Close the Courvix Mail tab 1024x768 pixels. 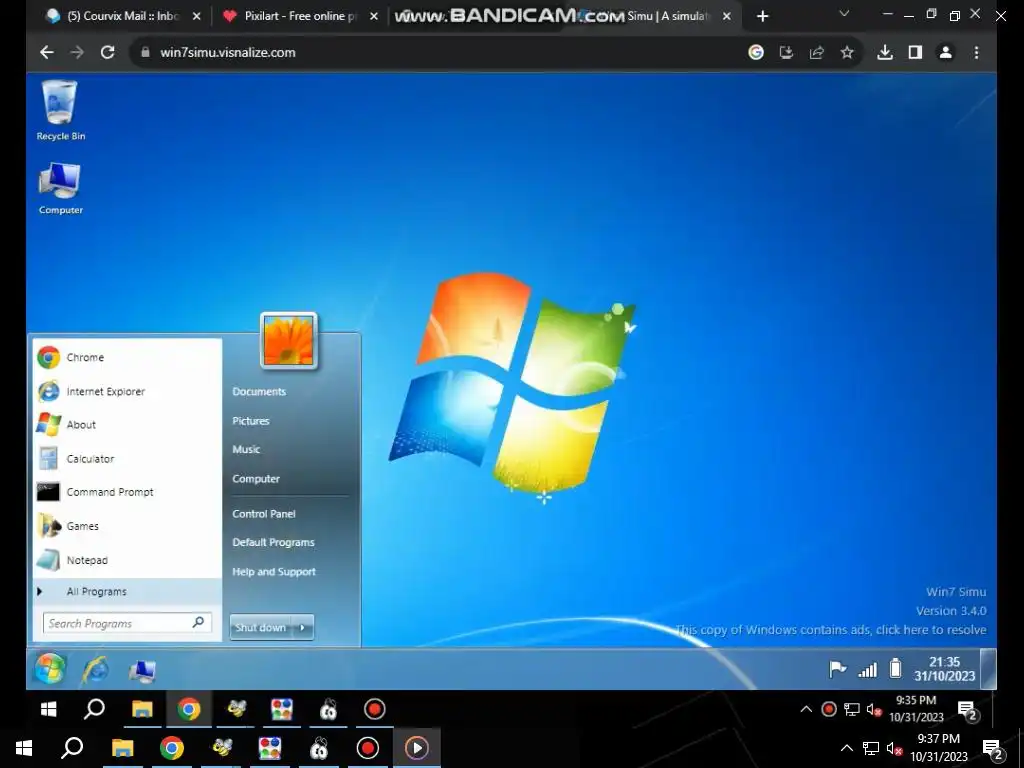click(x=197, y=16)
